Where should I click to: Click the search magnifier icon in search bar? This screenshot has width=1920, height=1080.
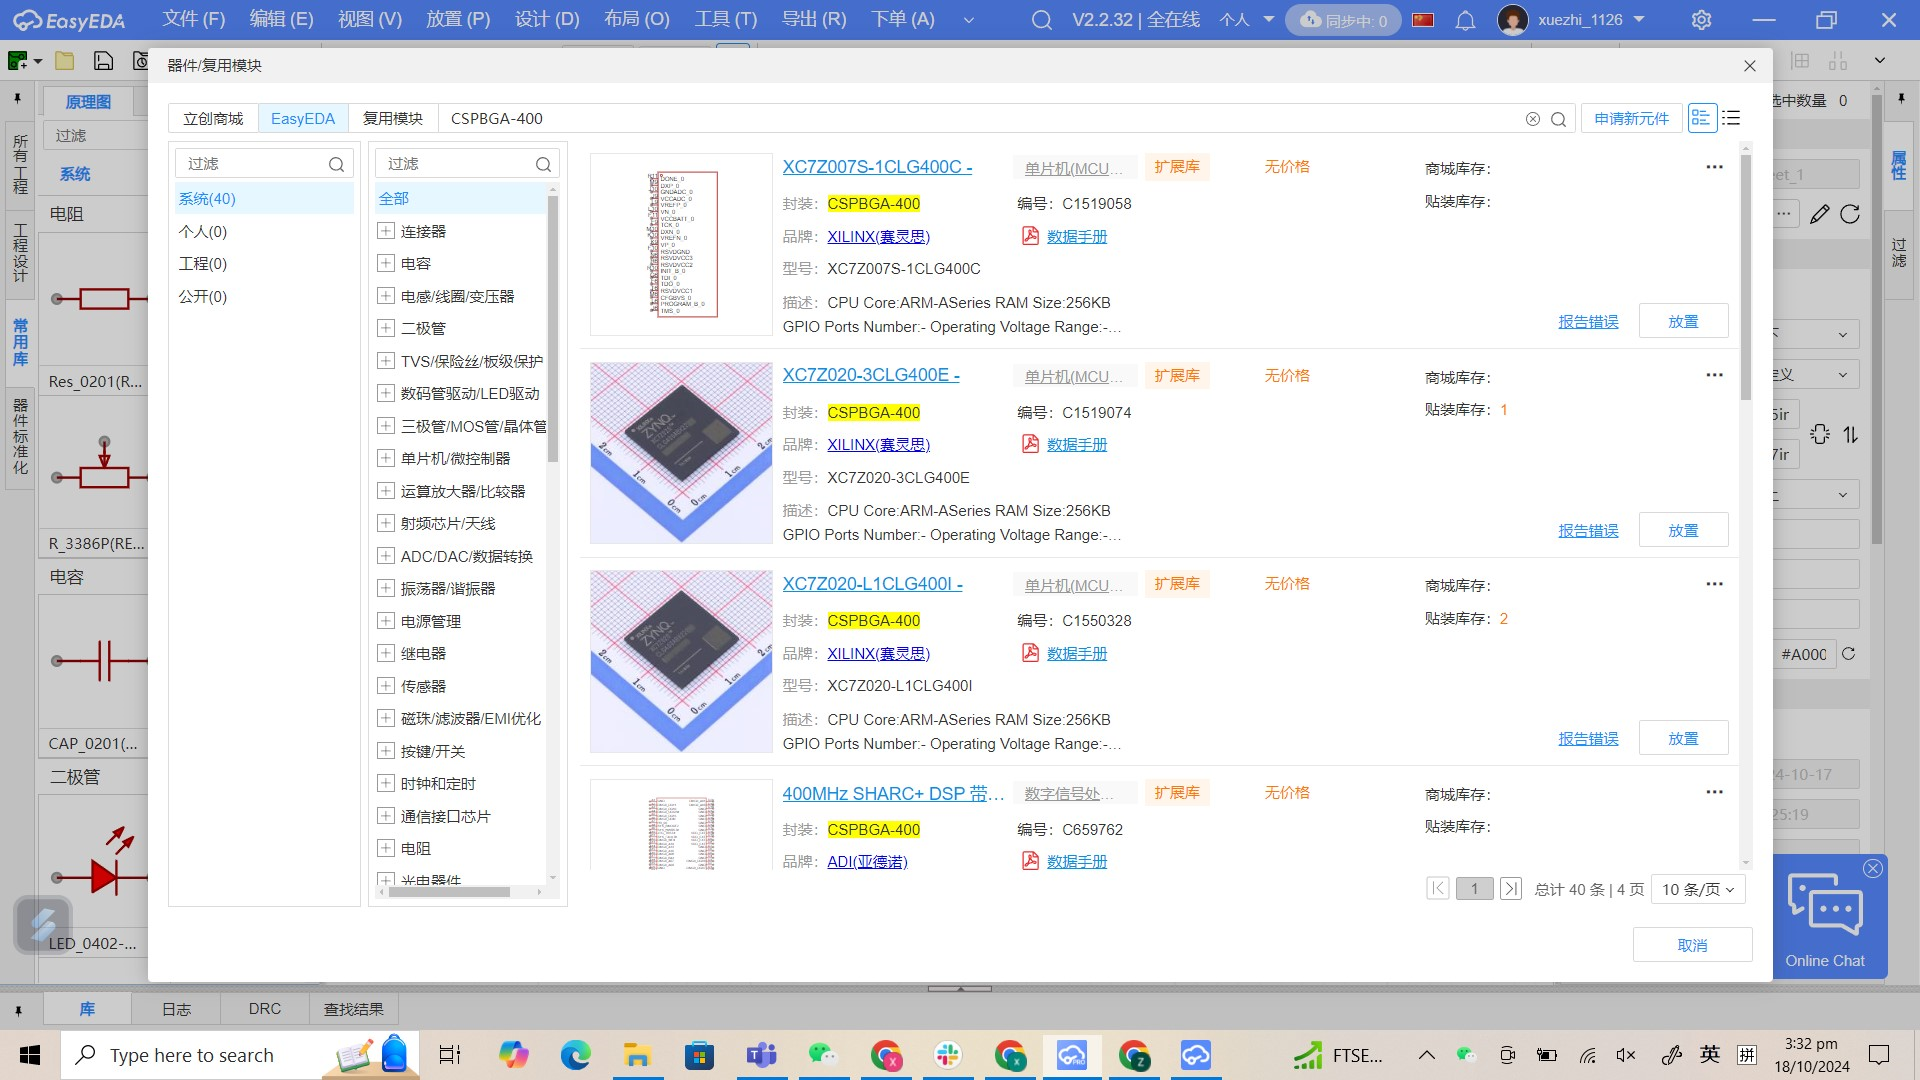(1558, 119)
